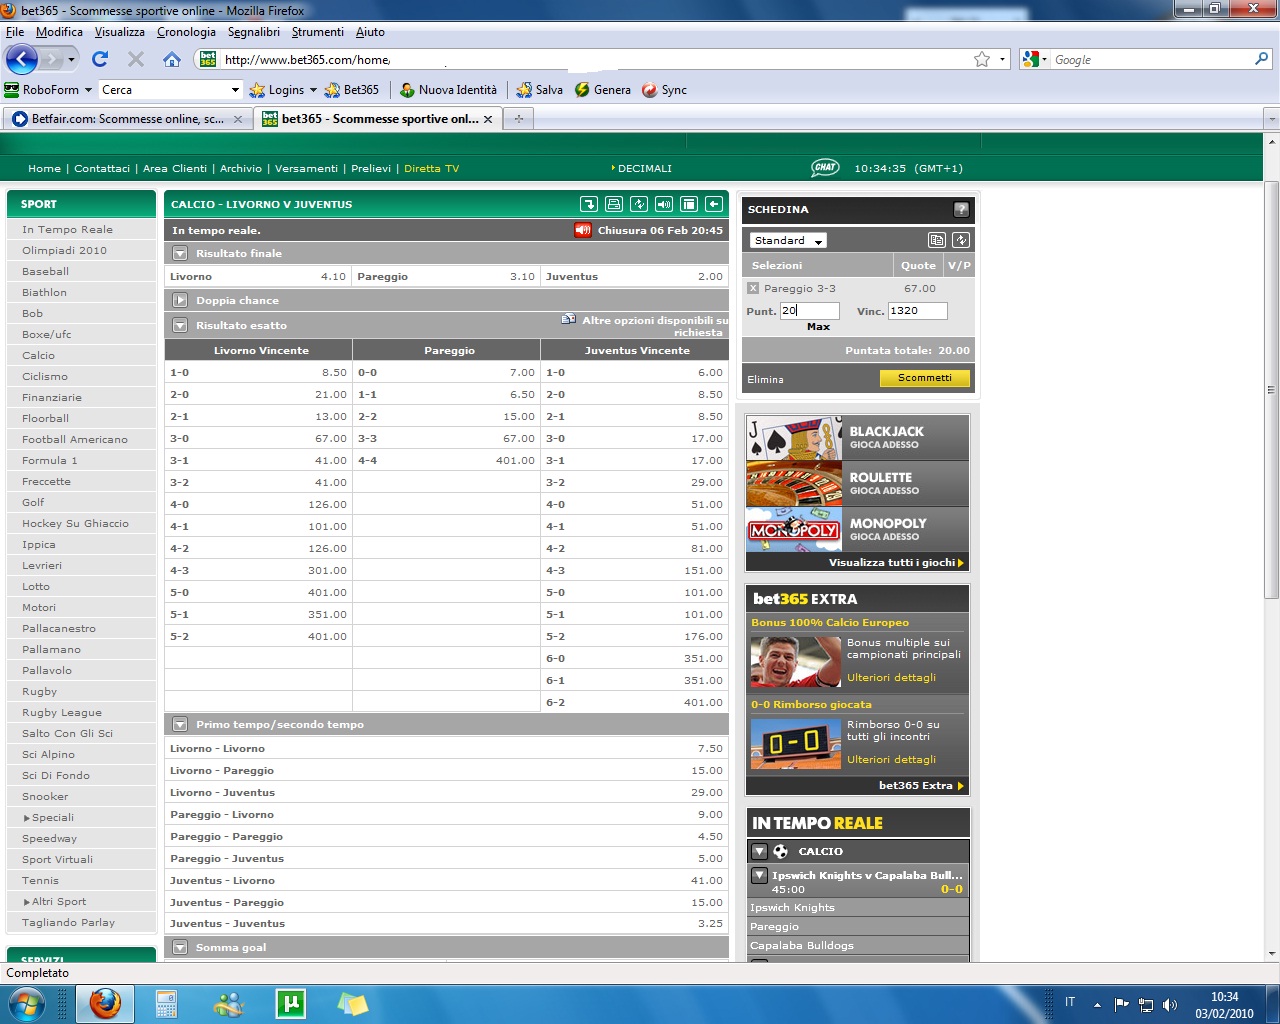Open the Segnalibri menu
This screenshot has height=1024, width=1280.
254,32
